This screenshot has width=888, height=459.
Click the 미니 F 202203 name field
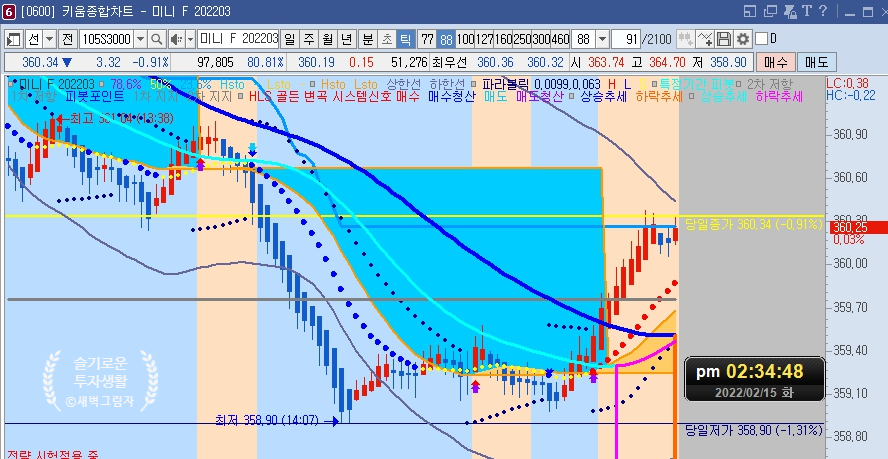click(238, 39)
